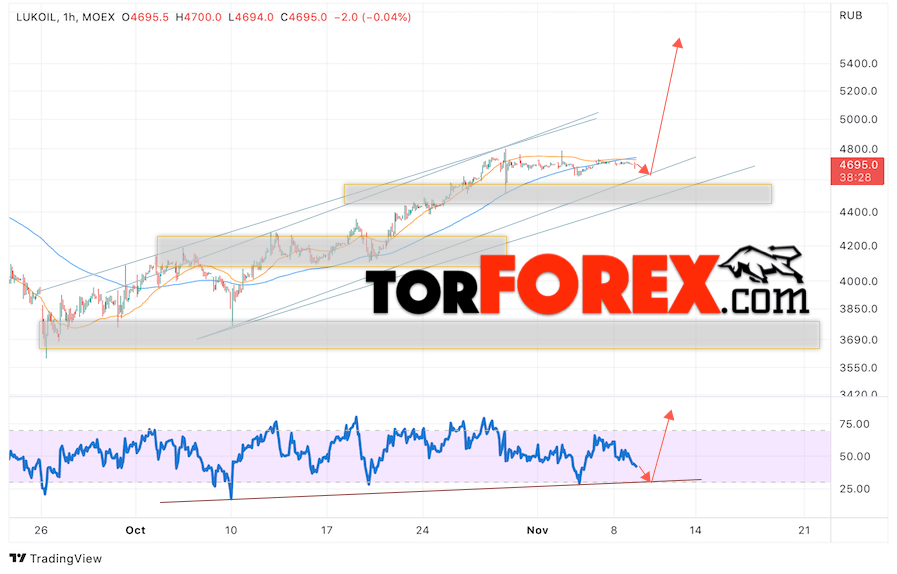Click the 26 date label on time axis
Screen dimensions: 897x574
[41, 531]
